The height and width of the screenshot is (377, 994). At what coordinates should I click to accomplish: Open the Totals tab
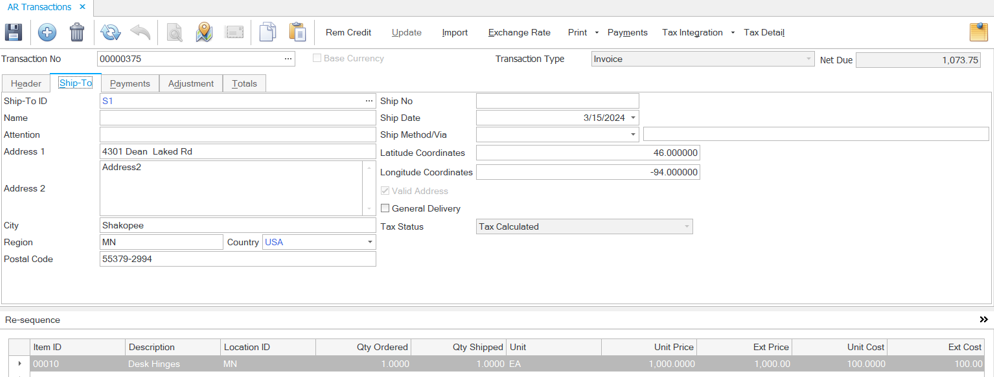pyautogui.click(x=245, y=84)
